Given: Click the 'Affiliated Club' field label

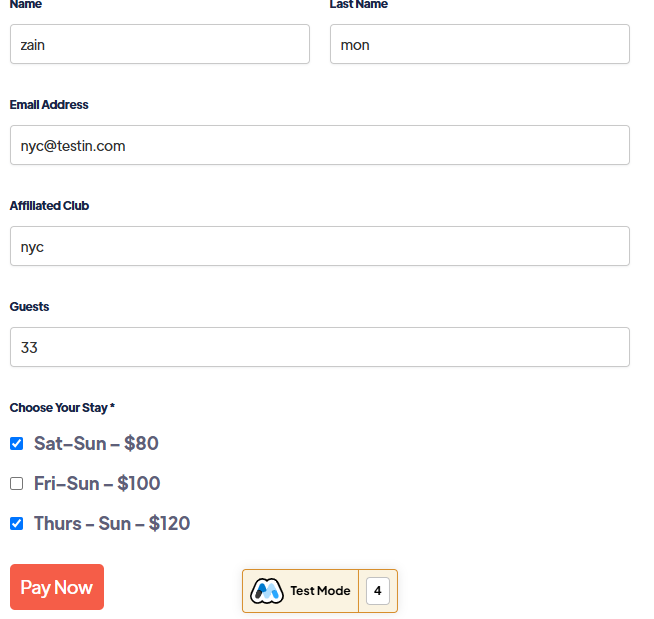Looking at the screenshot, I should pos(49,206).
